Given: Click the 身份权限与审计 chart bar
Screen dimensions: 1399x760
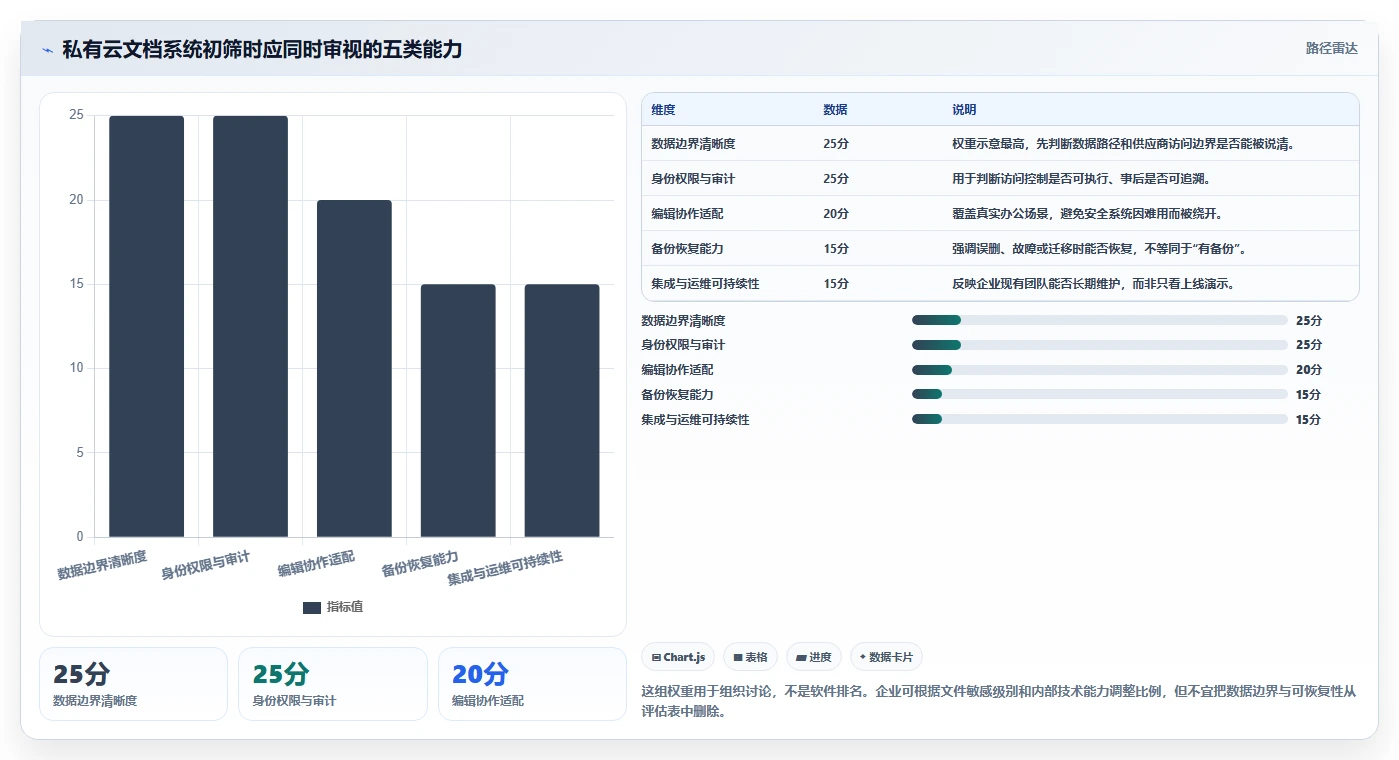Looking at the screenshot, I should point(250,326).
